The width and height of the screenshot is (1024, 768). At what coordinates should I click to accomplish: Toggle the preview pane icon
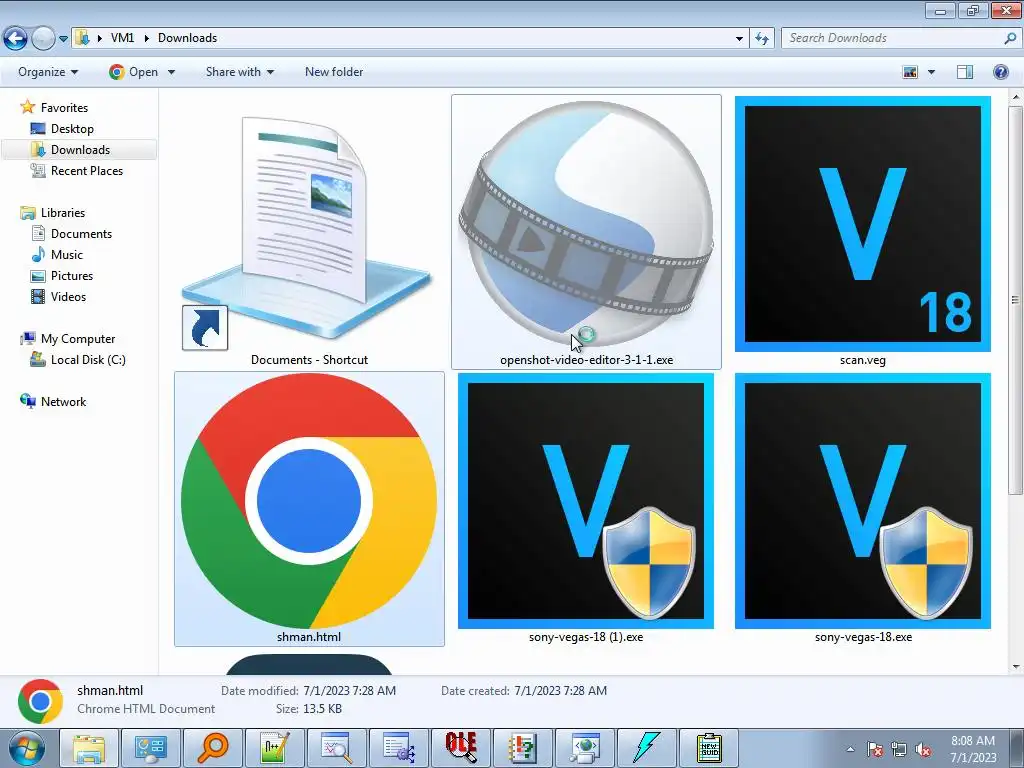point(965,72)
